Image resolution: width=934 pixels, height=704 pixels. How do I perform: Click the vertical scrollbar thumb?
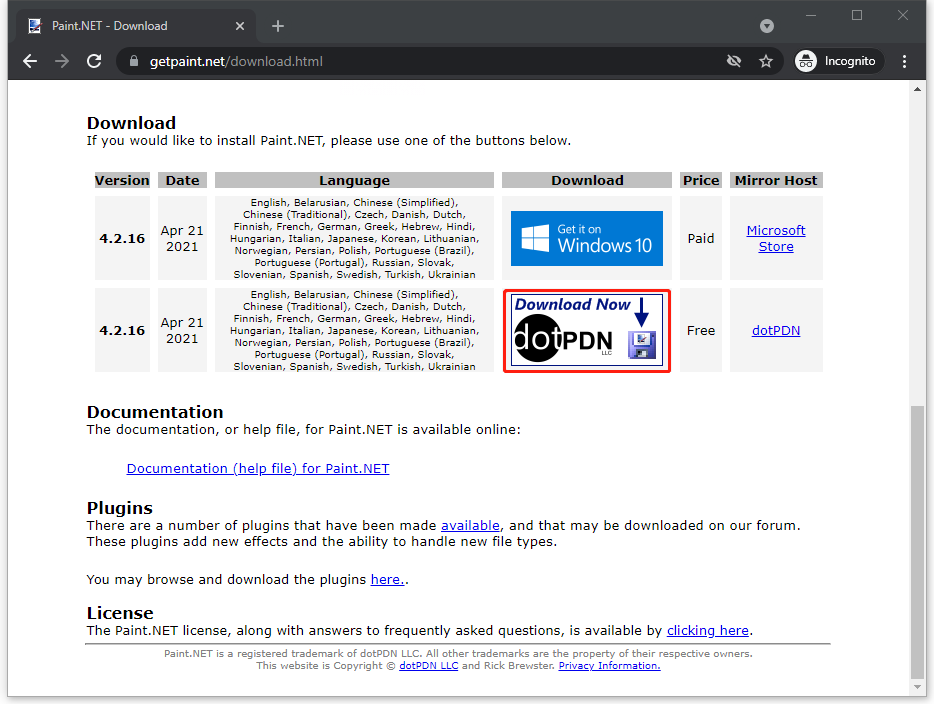click(x=918, y=540)
